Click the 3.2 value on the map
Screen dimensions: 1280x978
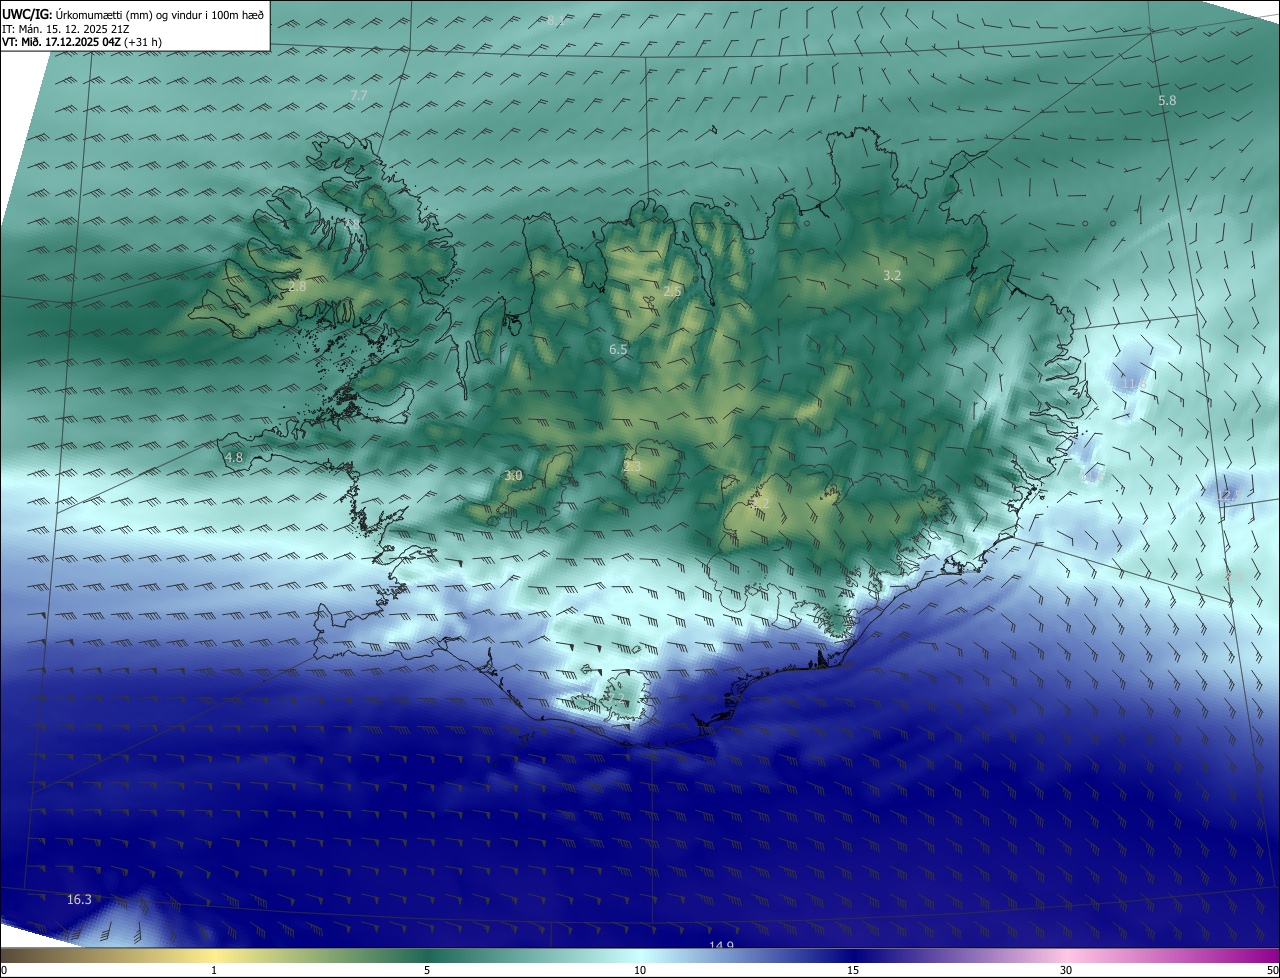(x=893, y=275)
